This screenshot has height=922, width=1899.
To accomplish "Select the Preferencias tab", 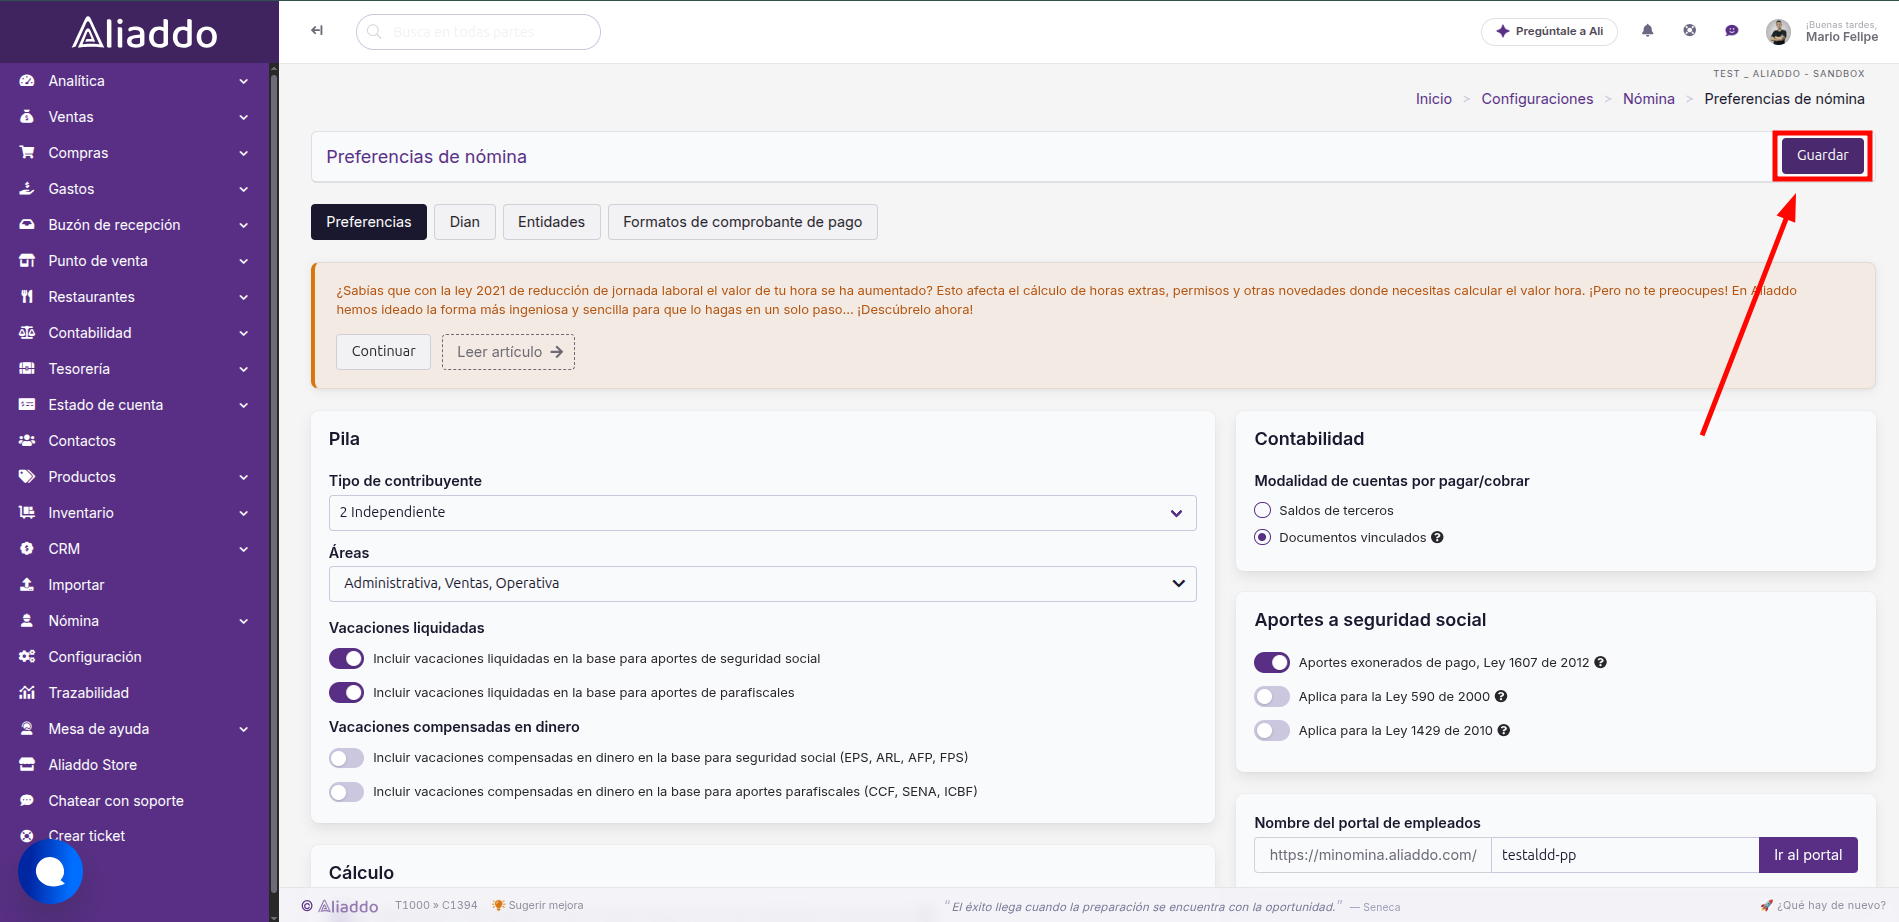I will tap(369, 222).
